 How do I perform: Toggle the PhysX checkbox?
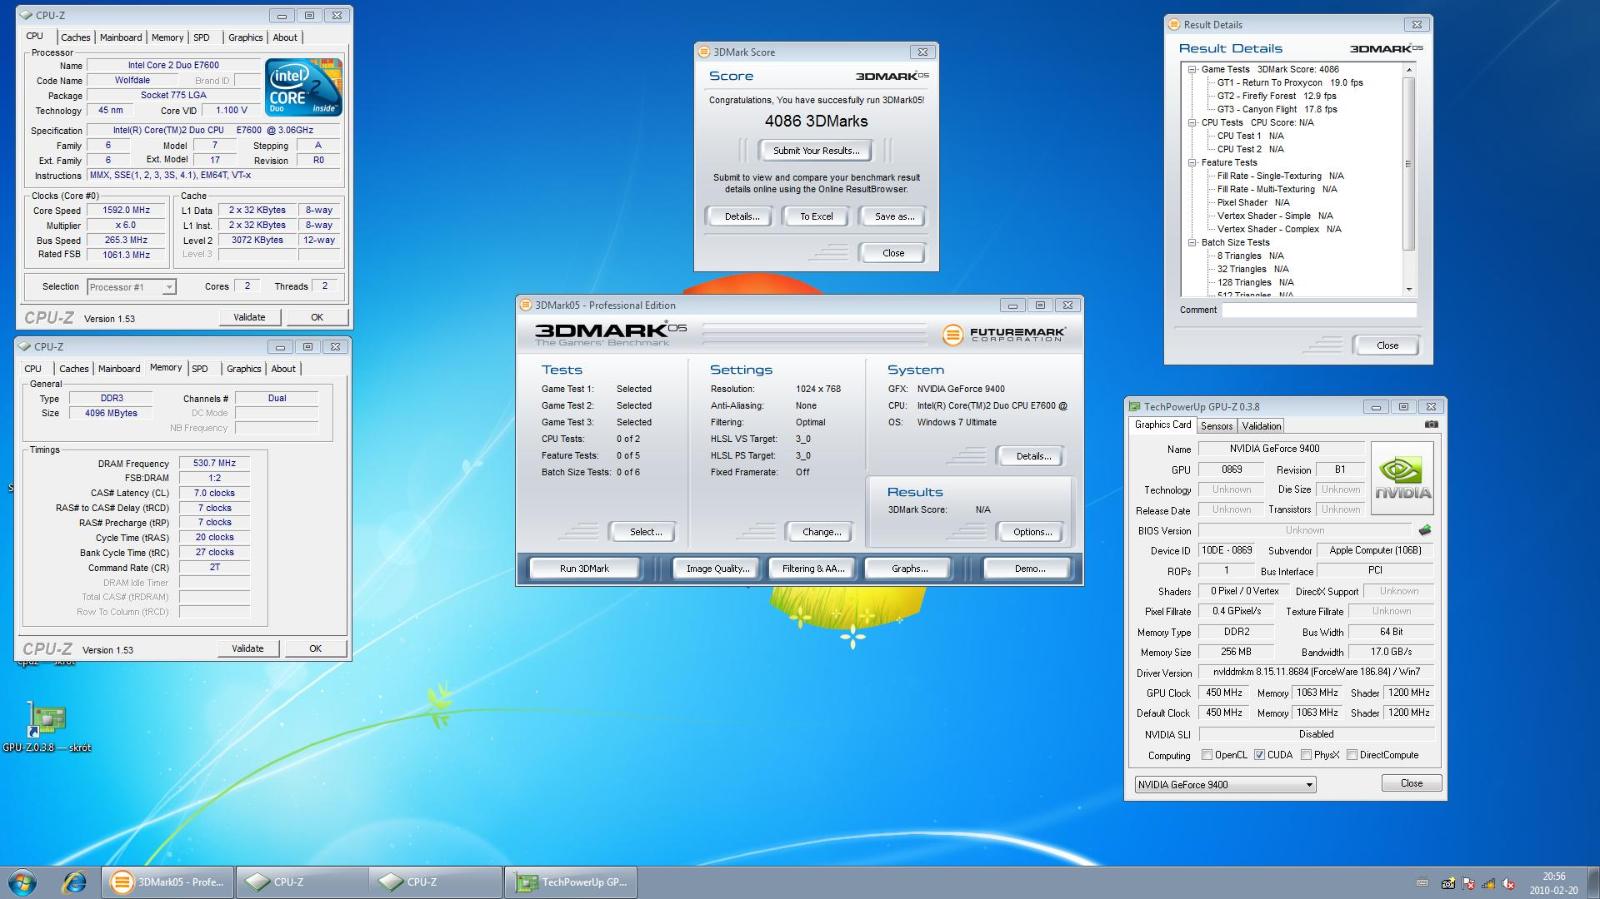point(1306,755)
